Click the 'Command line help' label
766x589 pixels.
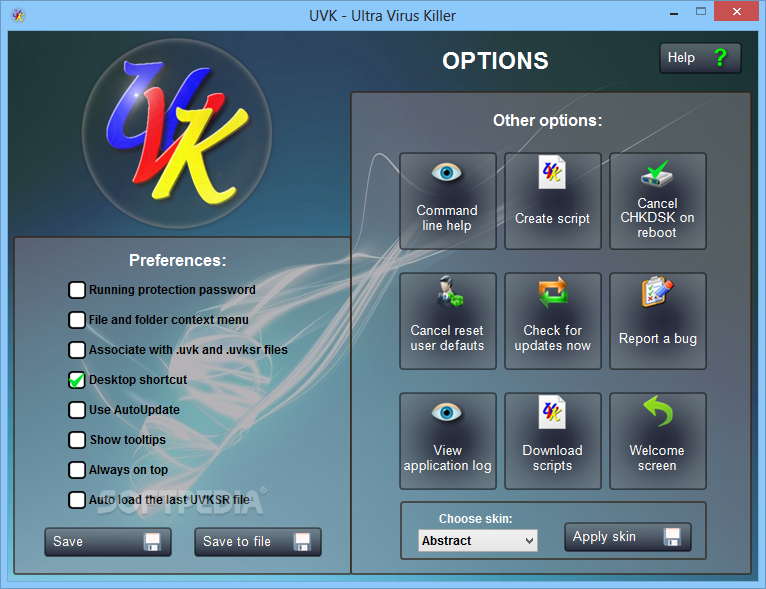pos(447,218)
